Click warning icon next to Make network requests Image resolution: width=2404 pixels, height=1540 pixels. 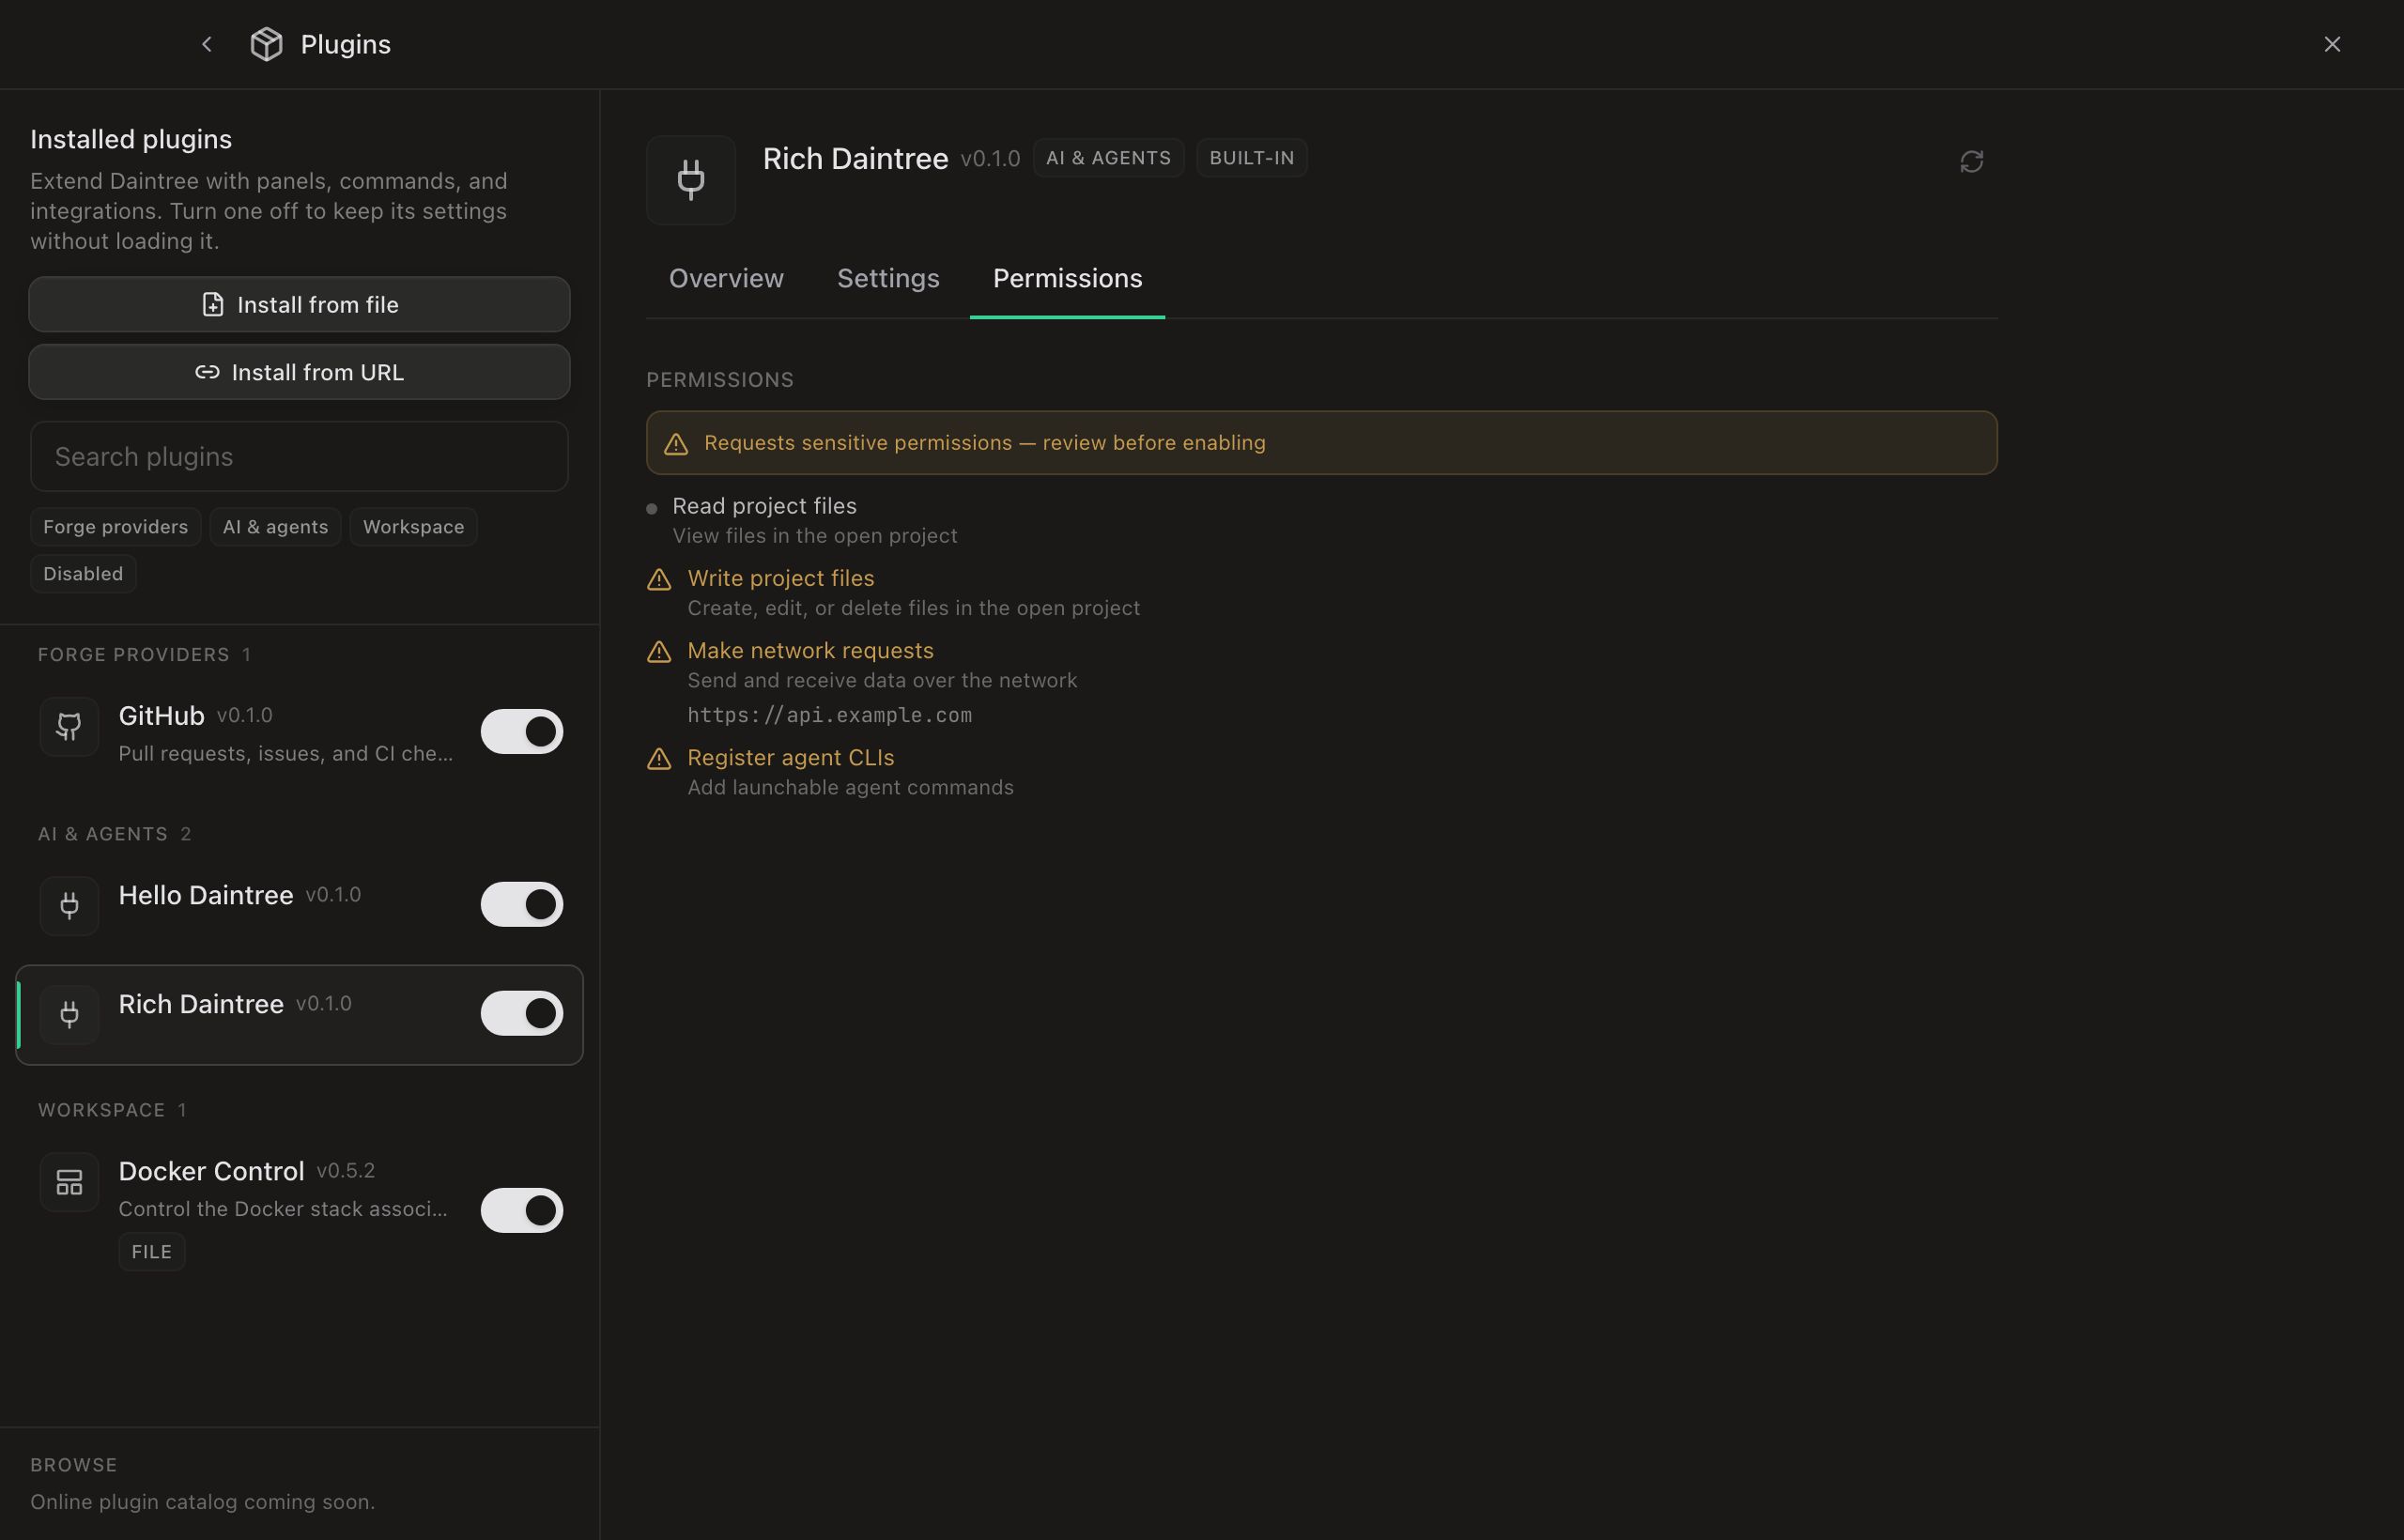[659, 651]
